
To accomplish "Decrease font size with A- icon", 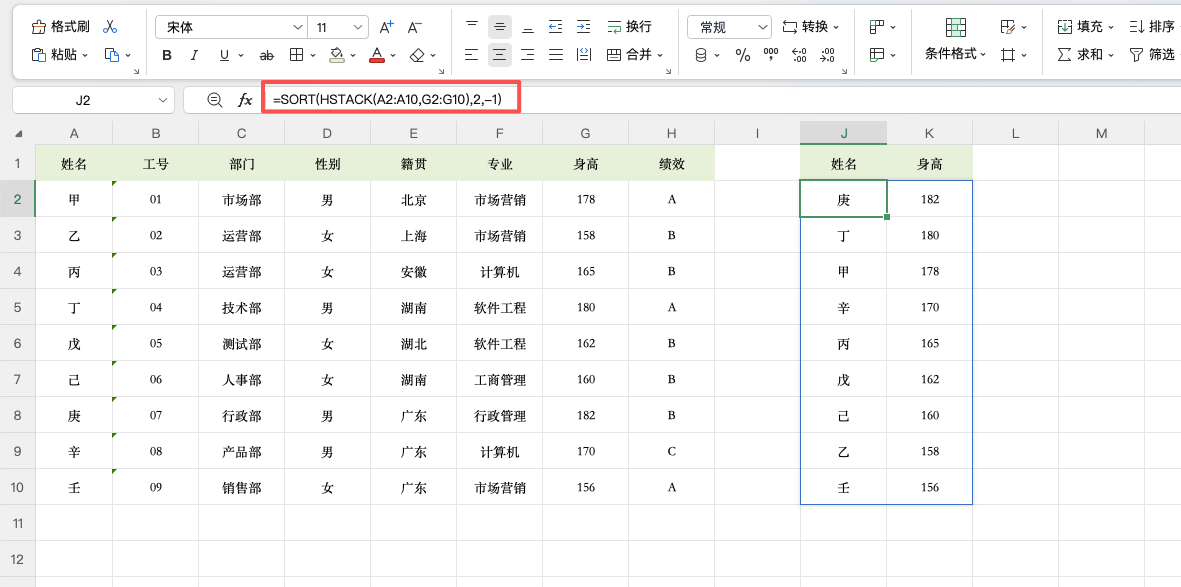I will pyautogui.click(x=414, y=27).
